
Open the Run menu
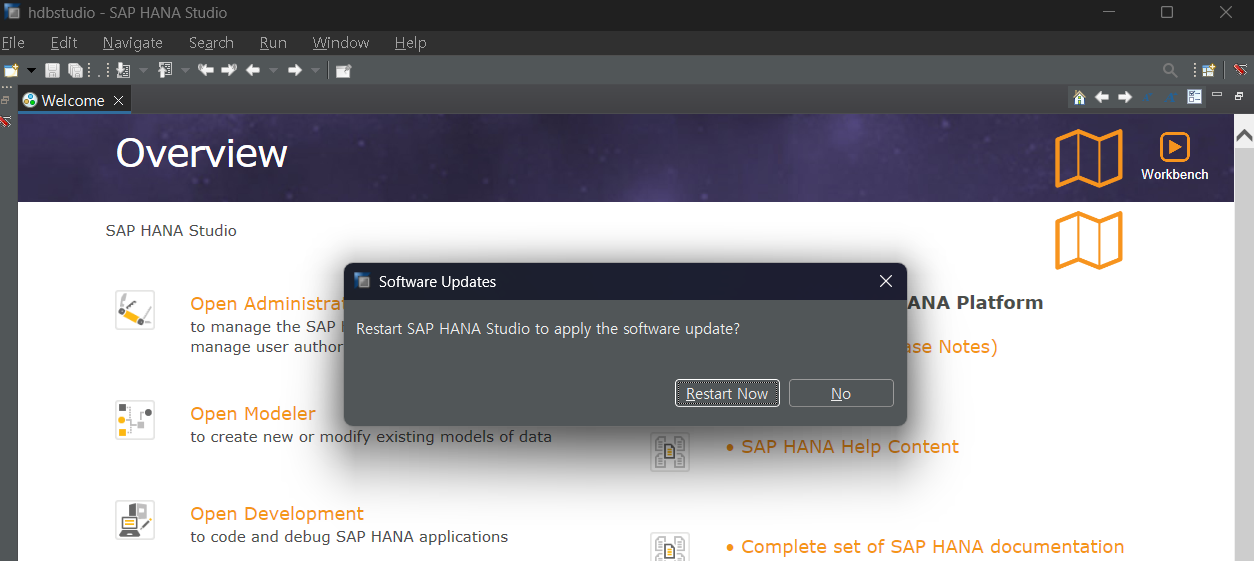pyautogui.click(x=273, y=43)
